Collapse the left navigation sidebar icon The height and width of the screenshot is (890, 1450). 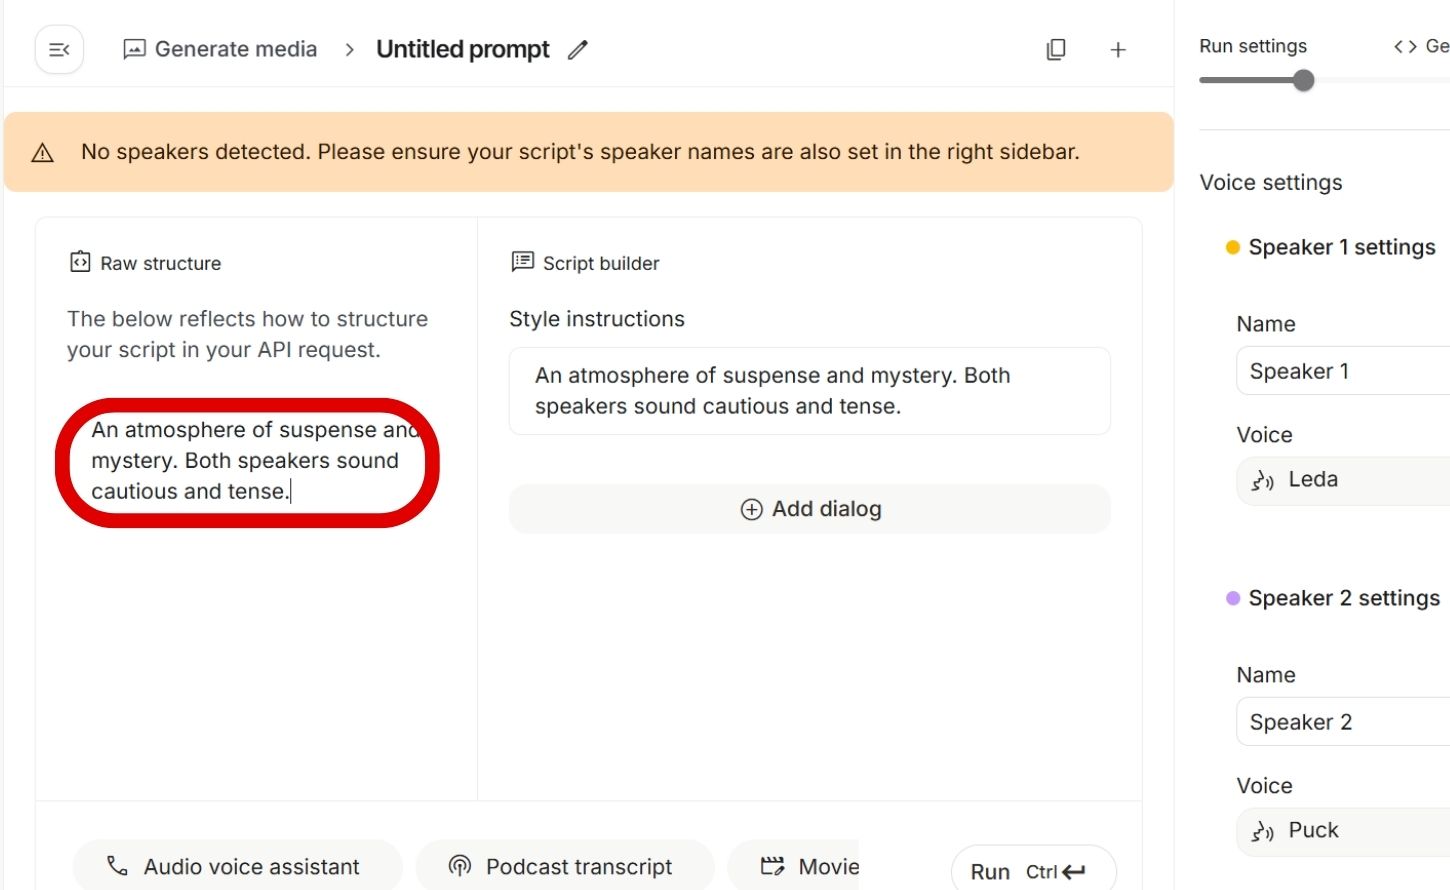point(59,50)
